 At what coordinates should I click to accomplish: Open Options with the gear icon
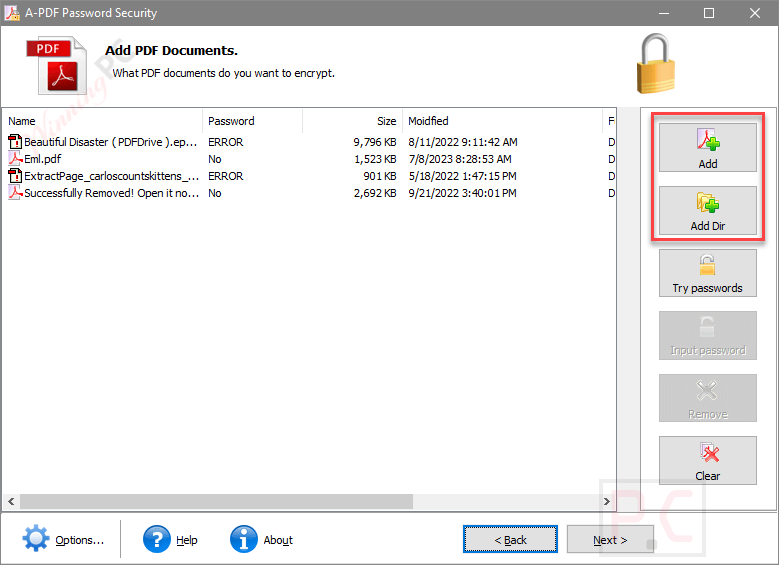coord(36,539)
